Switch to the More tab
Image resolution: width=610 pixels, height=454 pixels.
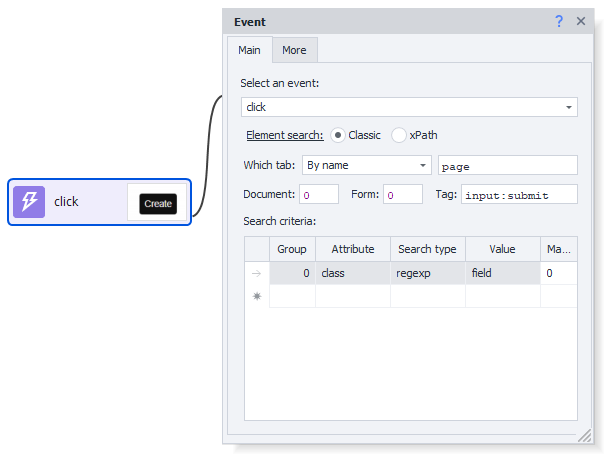point(294,50)
